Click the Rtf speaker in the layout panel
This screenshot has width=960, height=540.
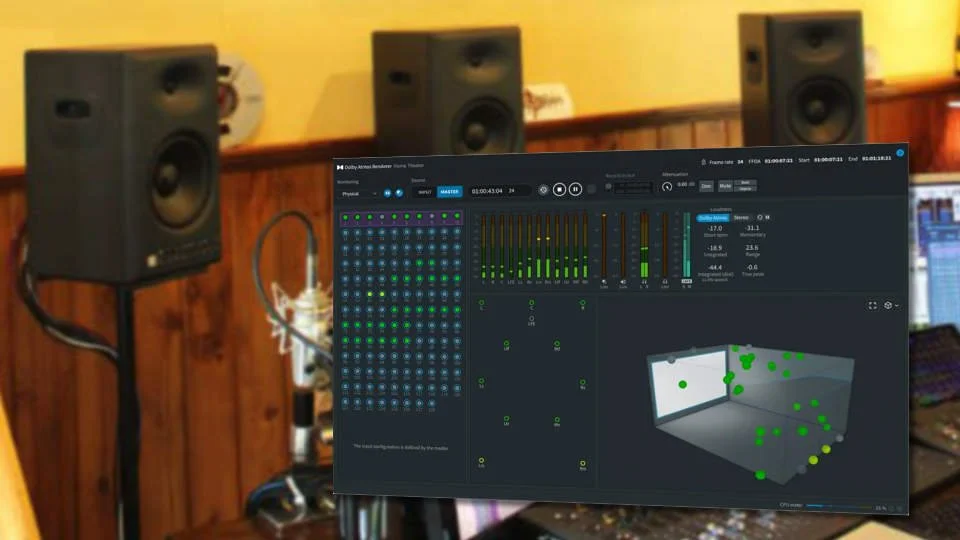pyautogui.click(x=557, y=345)
